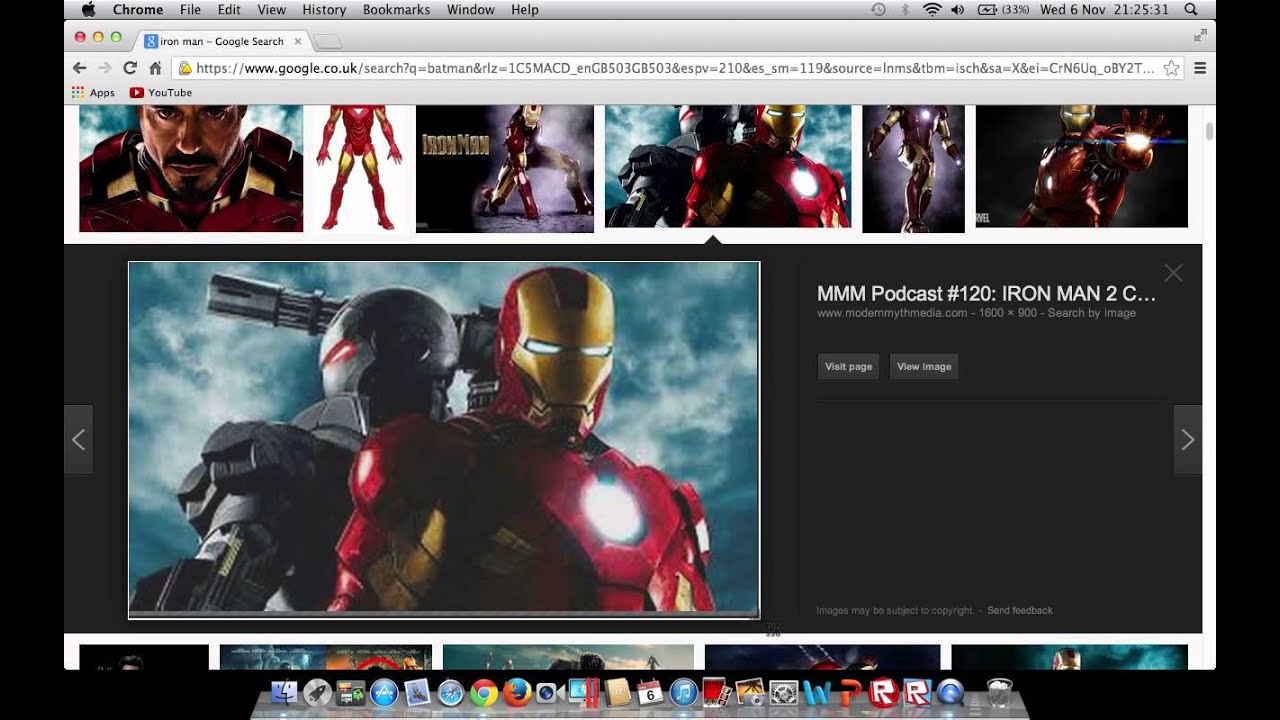Launch Safari from the dock
The image size is (1280, 720).
[x=451, y=692]
